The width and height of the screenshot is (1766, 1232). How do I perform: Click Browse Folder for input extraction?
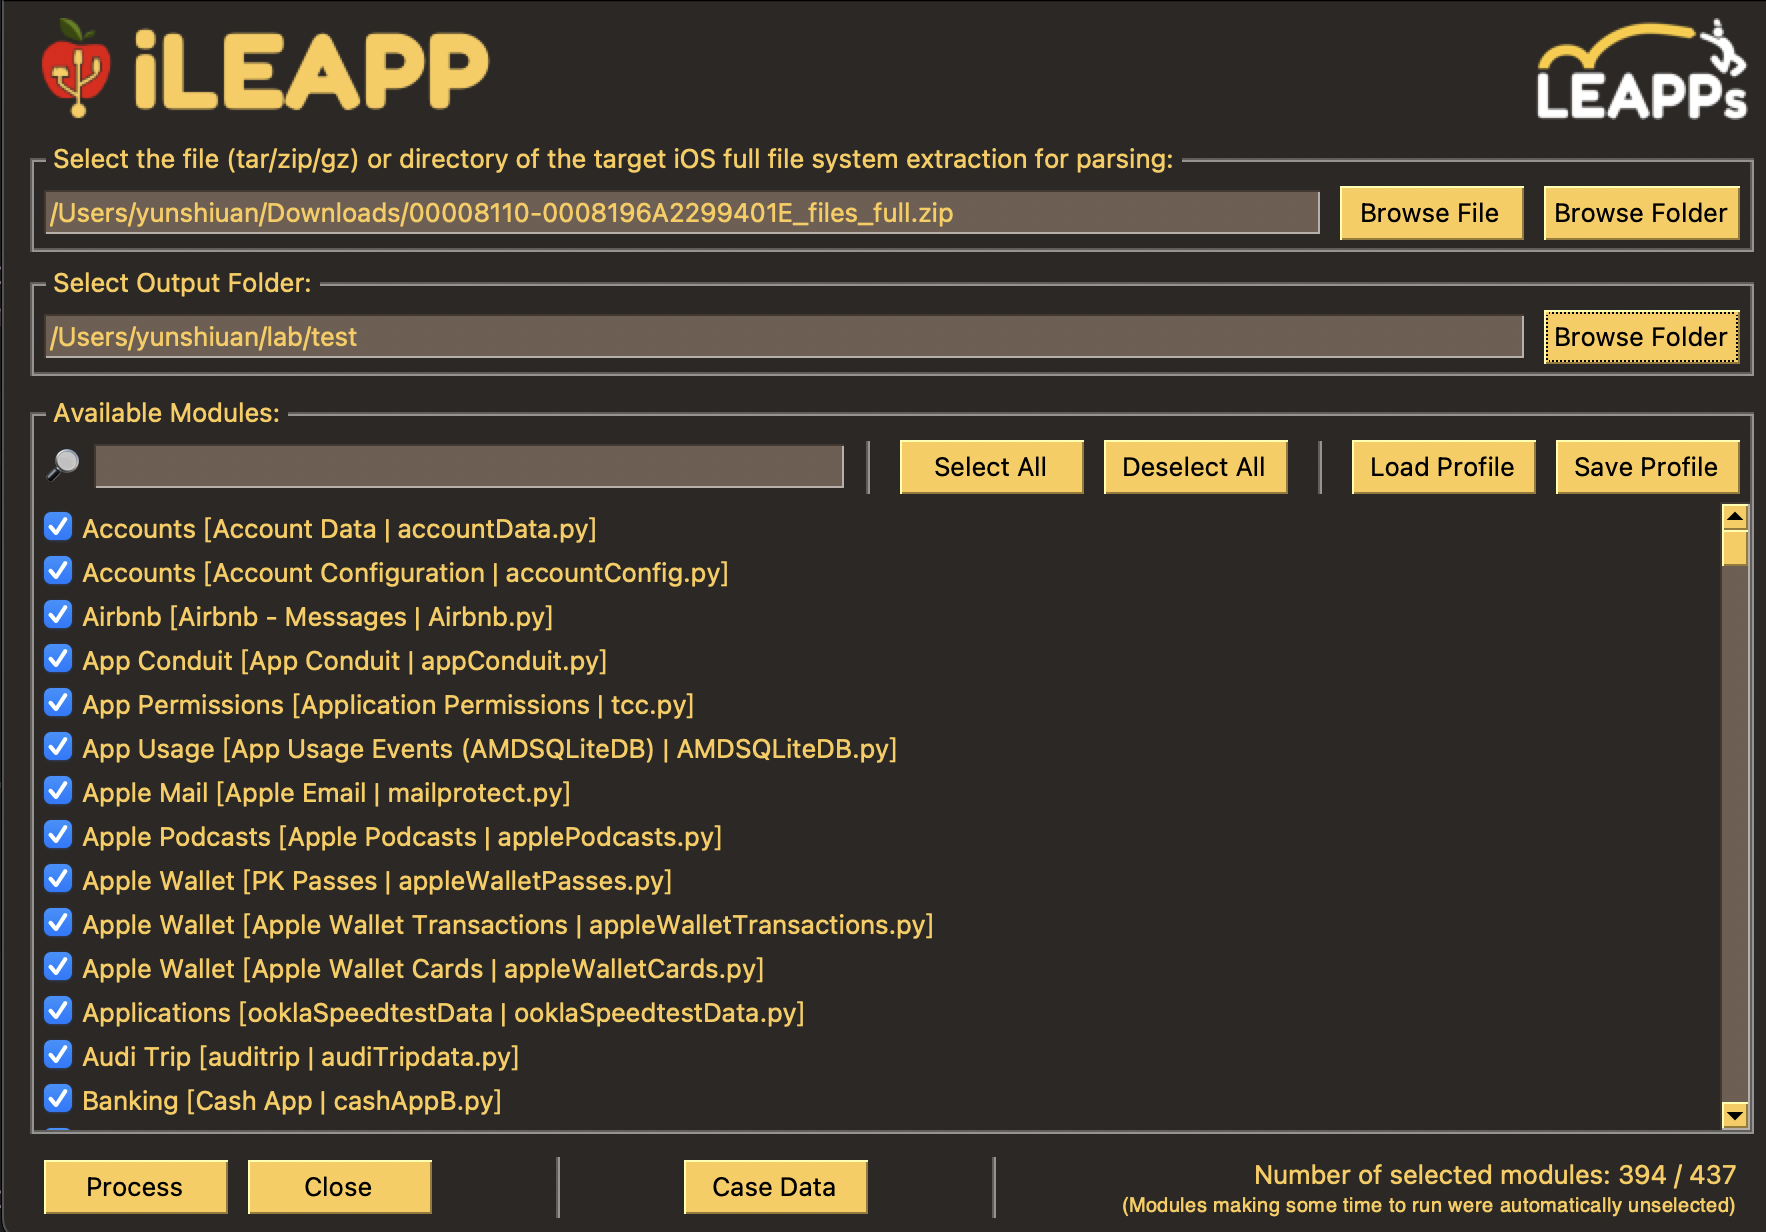click(1641, 213)
